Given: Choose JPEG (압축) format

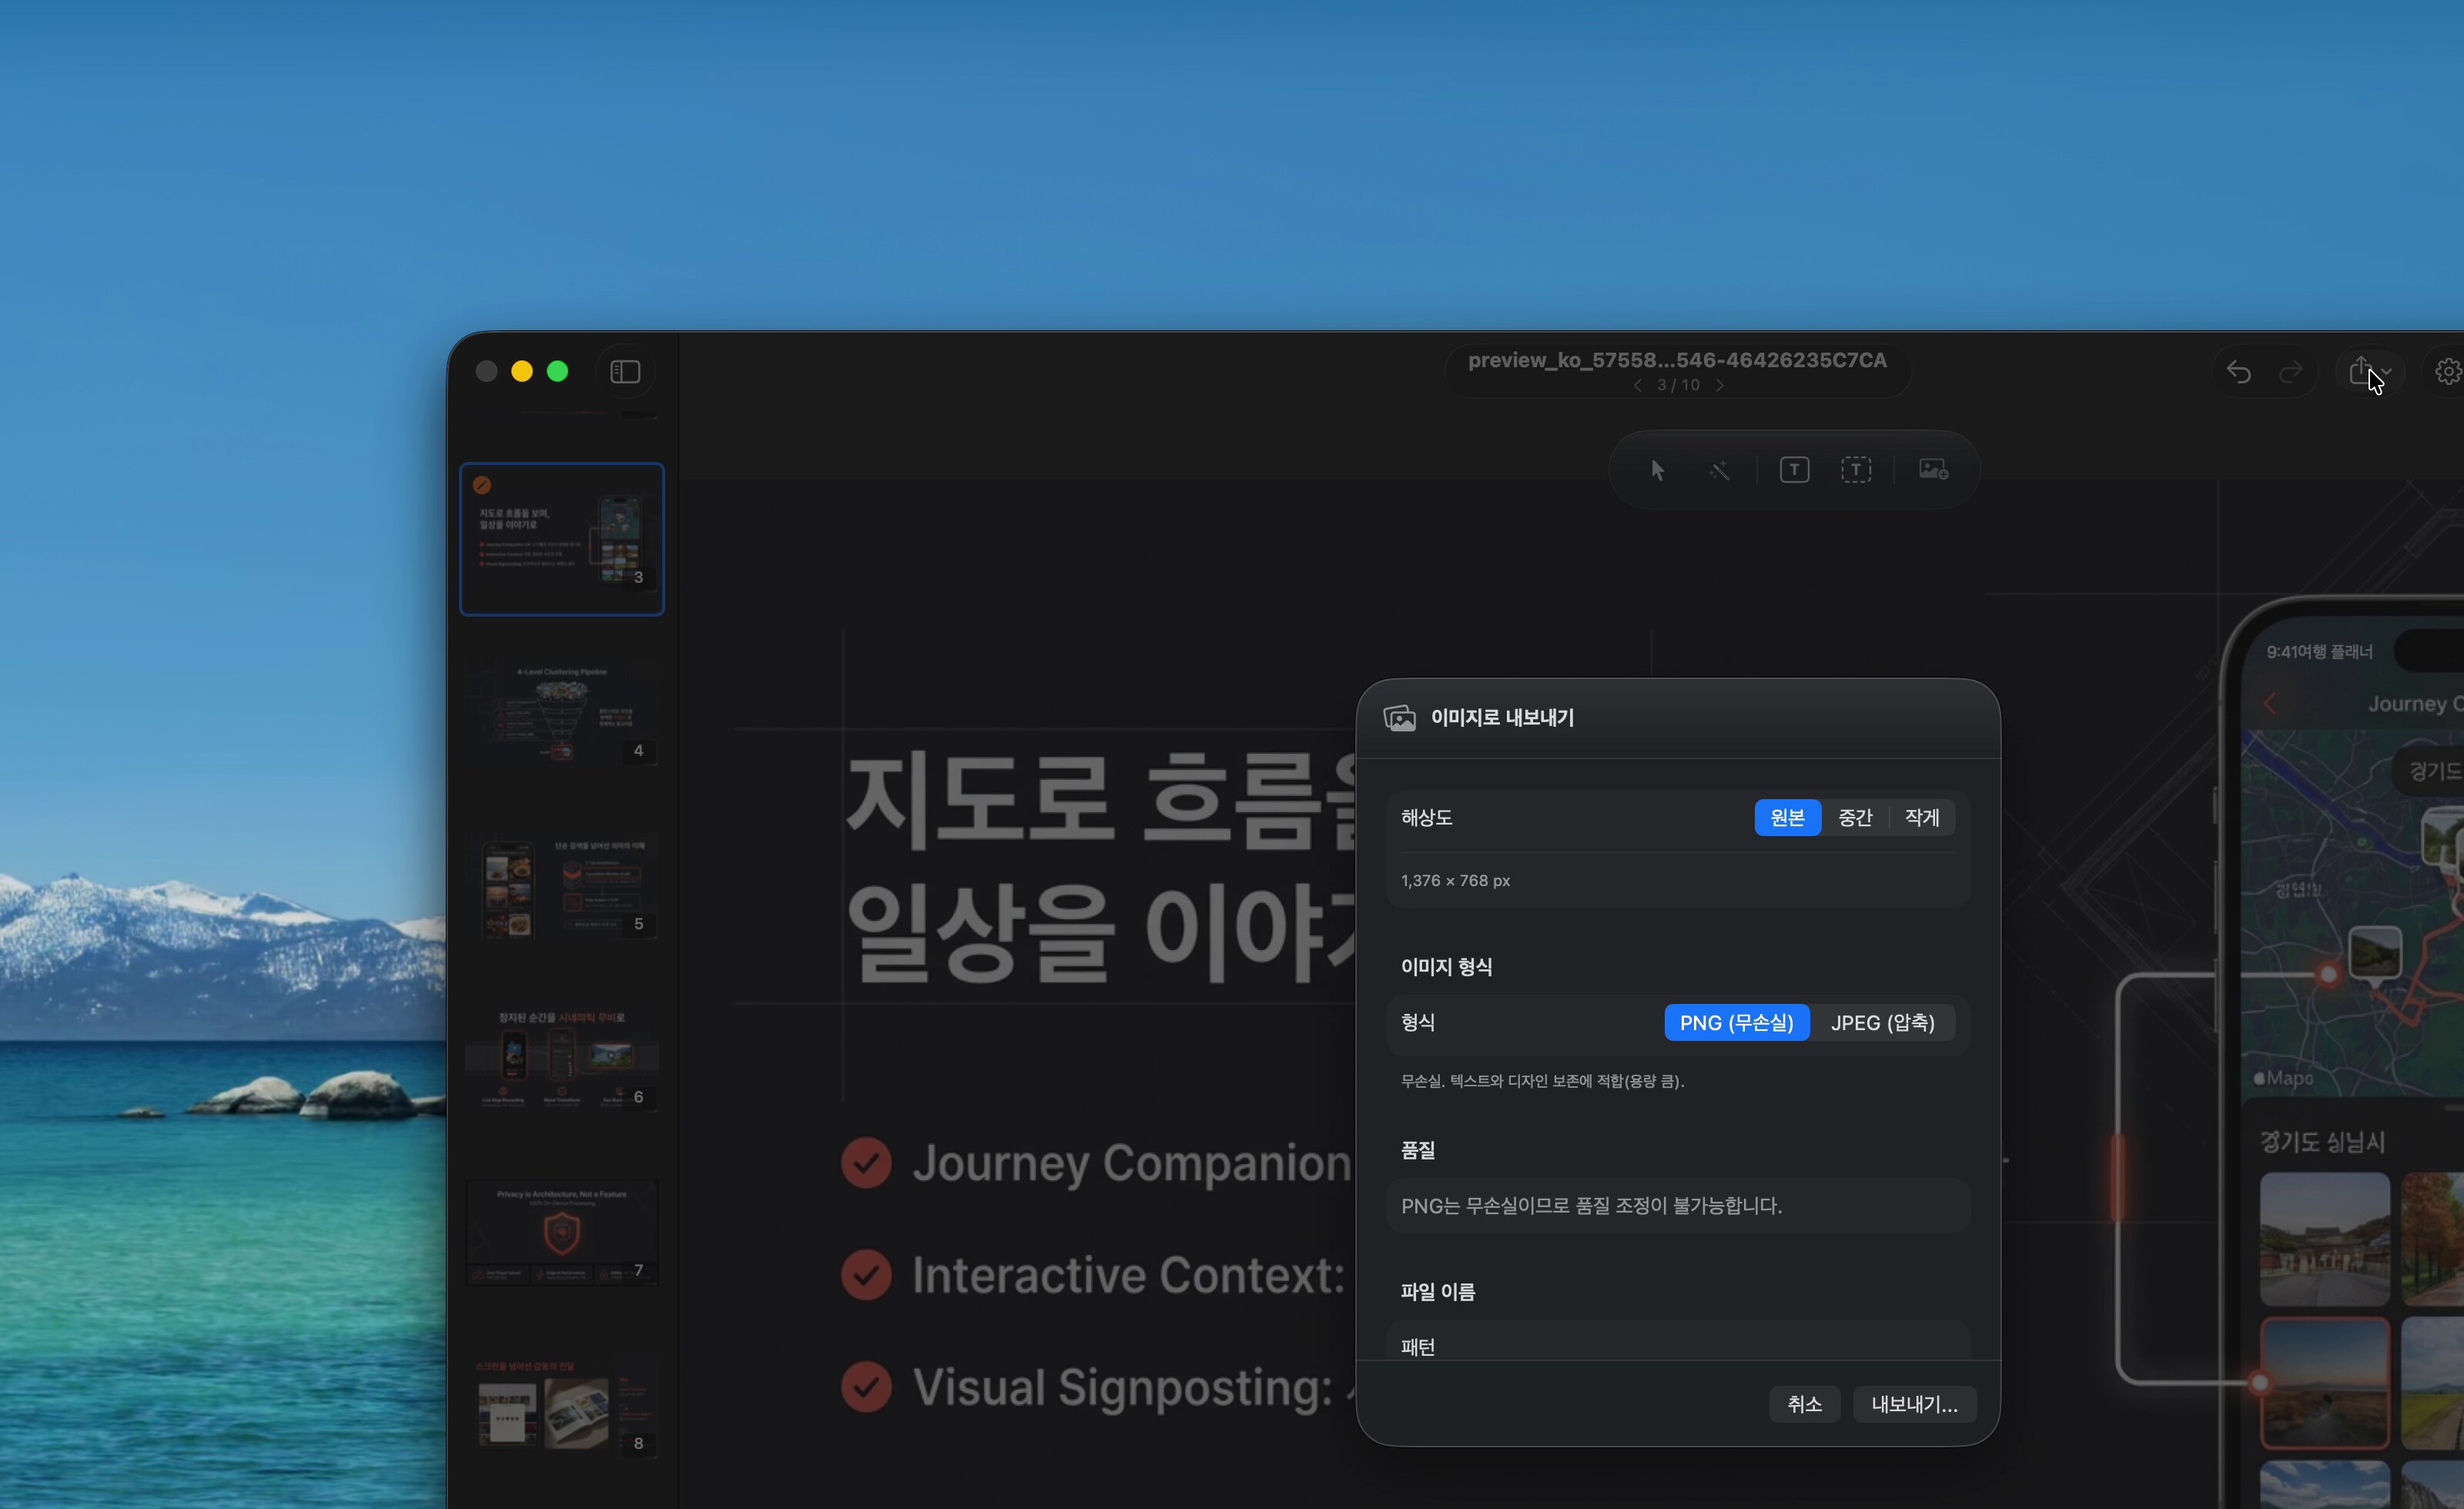Looking at the screenshot, I should [1882, 1023].
